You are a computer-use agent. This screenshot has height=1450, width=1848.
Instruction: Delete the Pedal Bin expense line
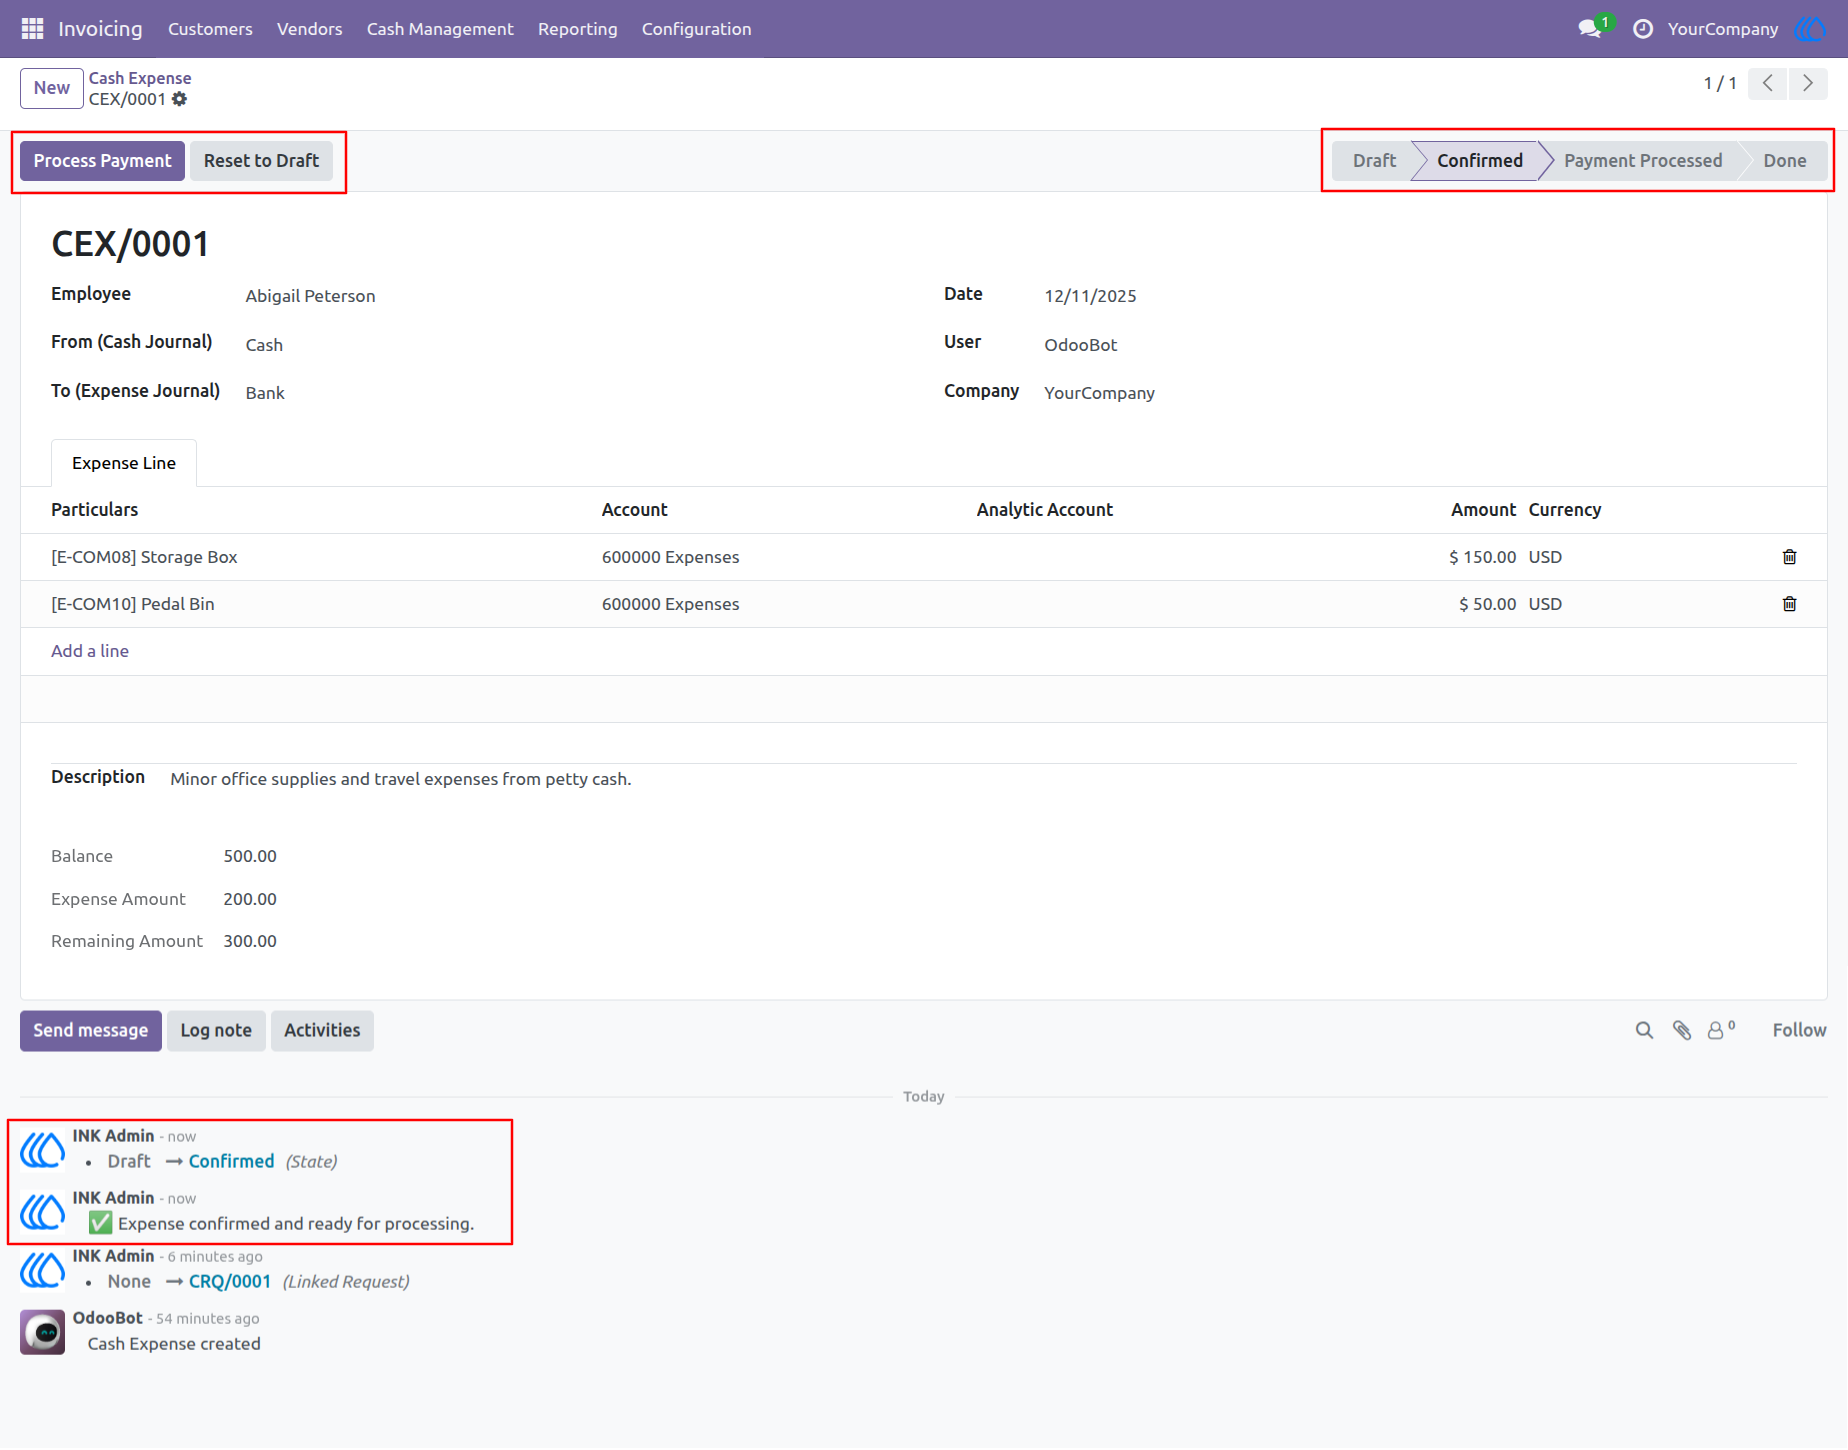1789,604
